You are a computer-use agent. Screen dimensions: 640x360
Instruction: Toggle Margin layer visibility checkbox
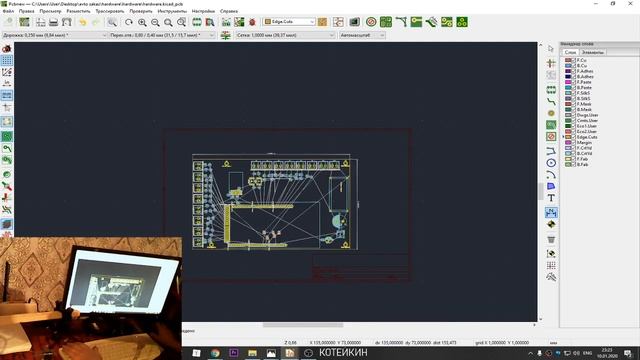(573, 142)
